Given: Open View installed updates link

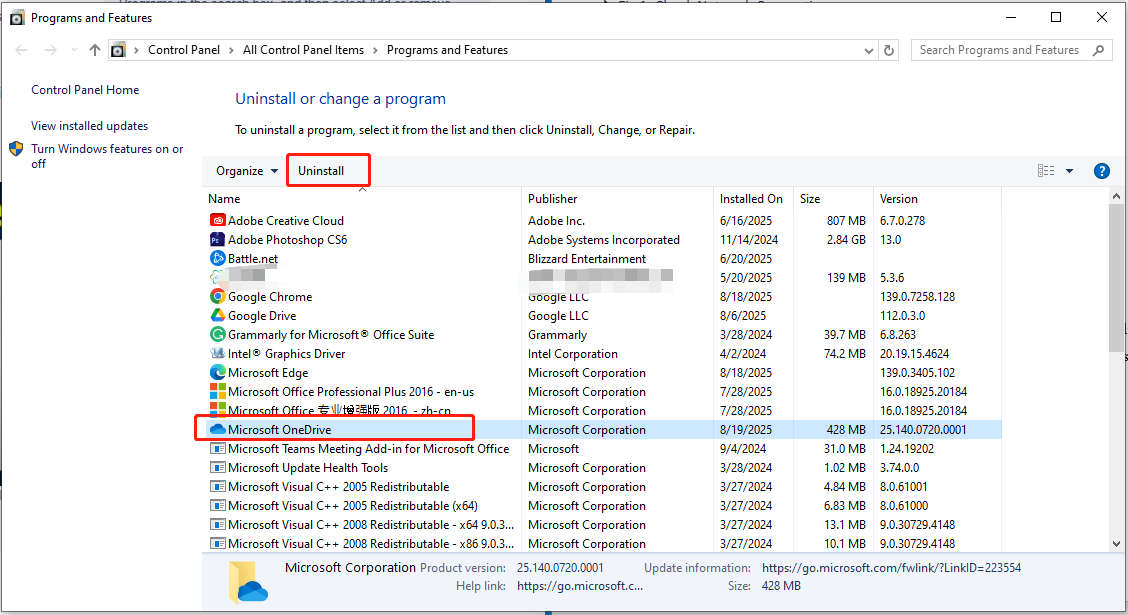Looking at the screenshot, I should click(89, 126).
